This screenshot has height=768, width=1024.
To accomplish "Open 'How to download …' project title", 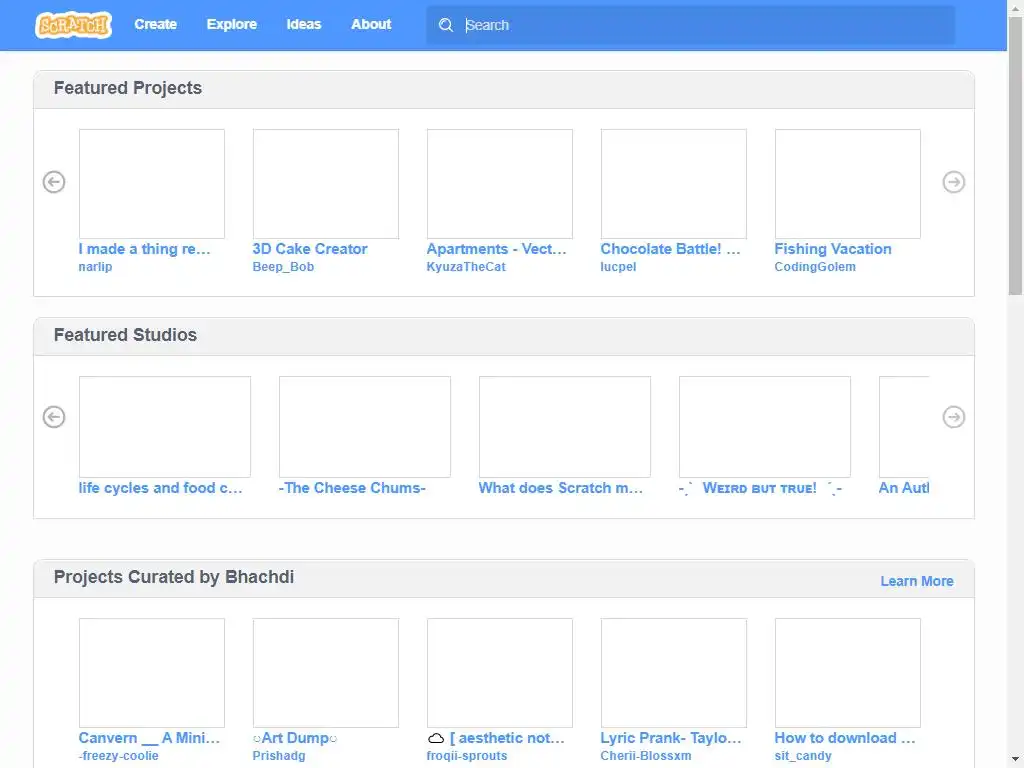I will (844, 738).
